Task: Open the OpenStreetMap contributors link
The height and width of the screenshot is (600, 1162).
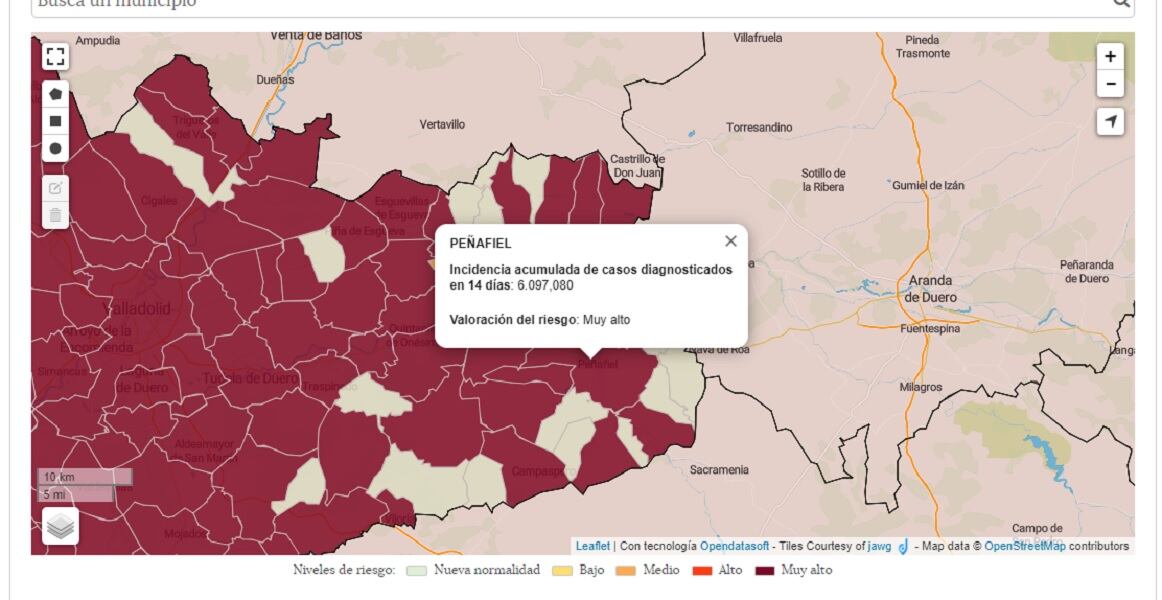Action: pyautogui.click(x=1025, y=546)
